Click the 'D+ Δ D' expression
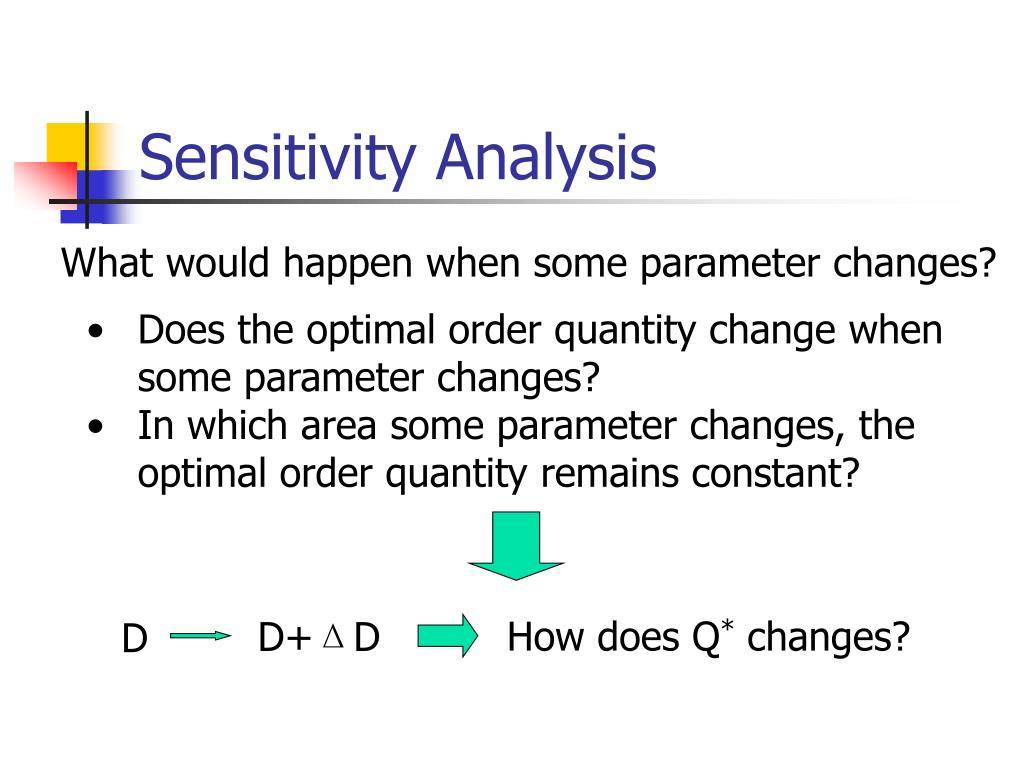The height and width of the screenshot is (768, 1024). click(x=319, y=637)
